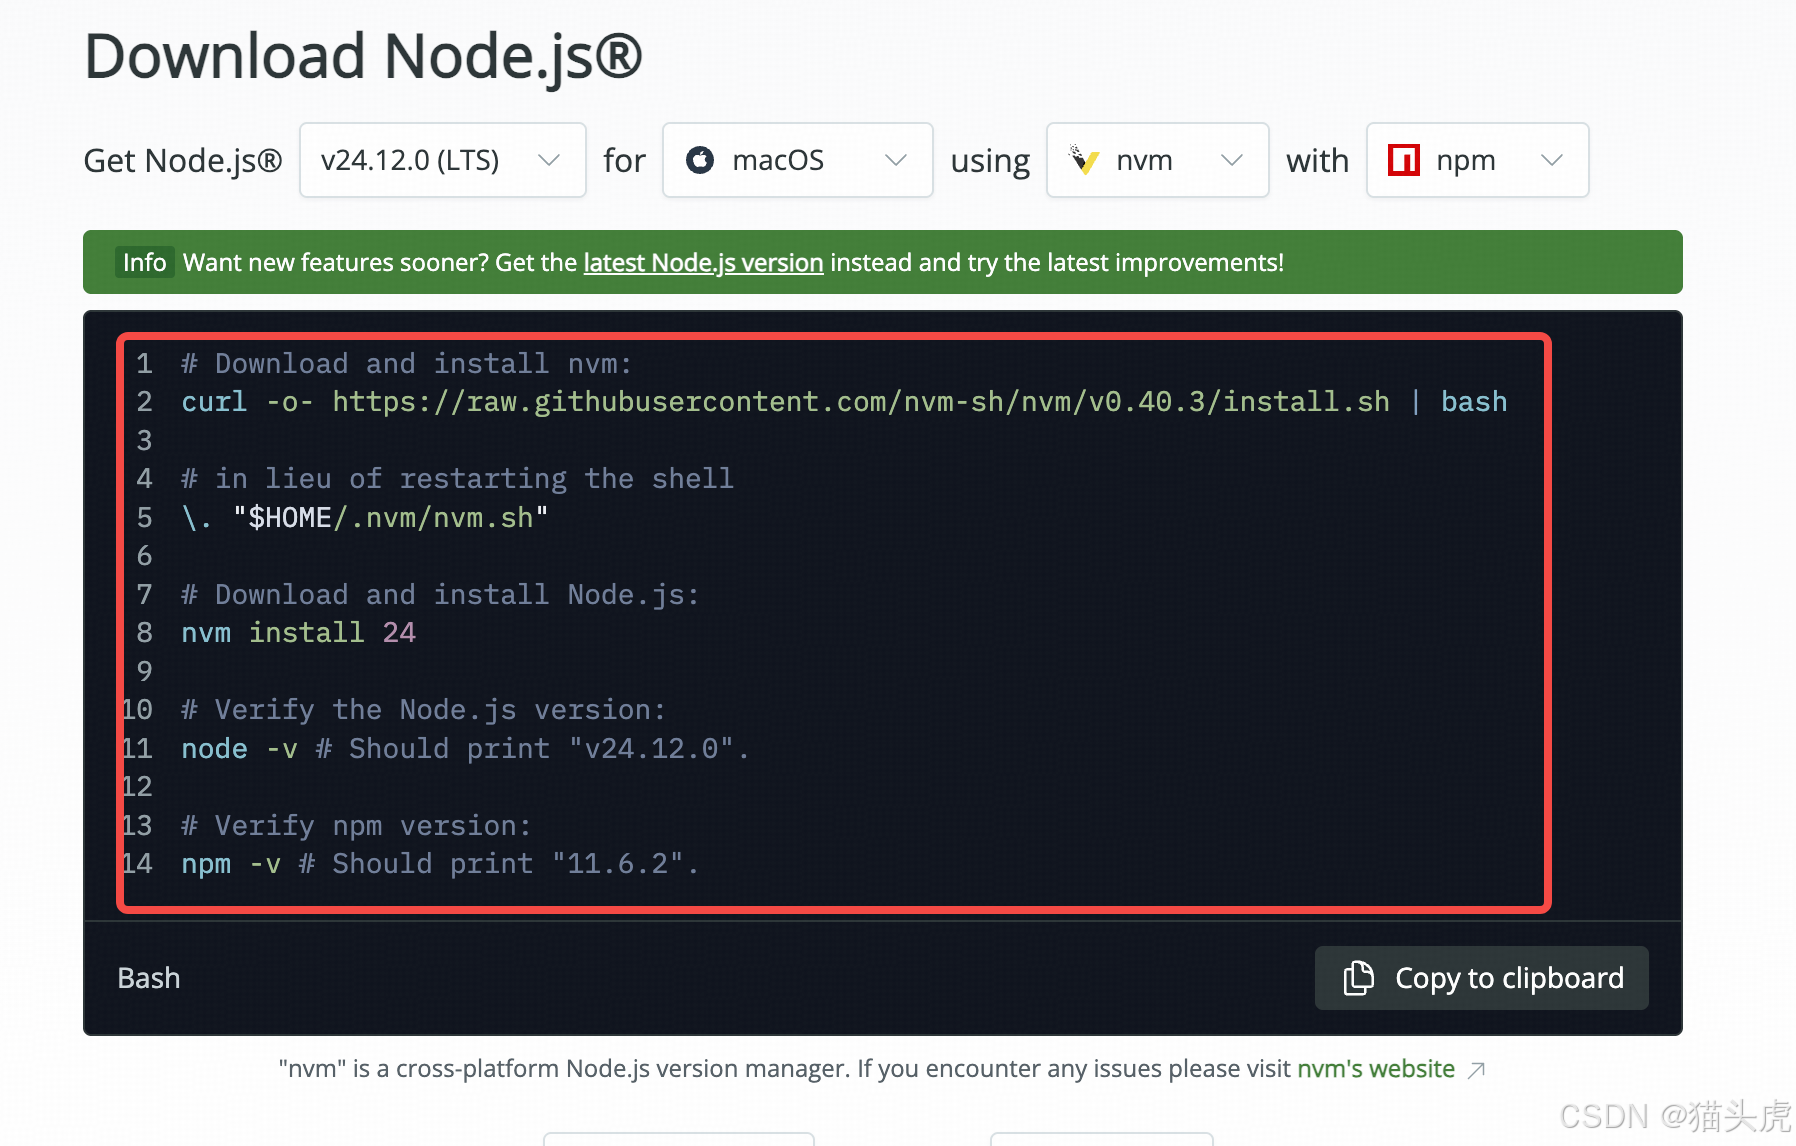This screenshot has width=1796, height=1146.
Task: Click the Bash language label
Action: 149,978
